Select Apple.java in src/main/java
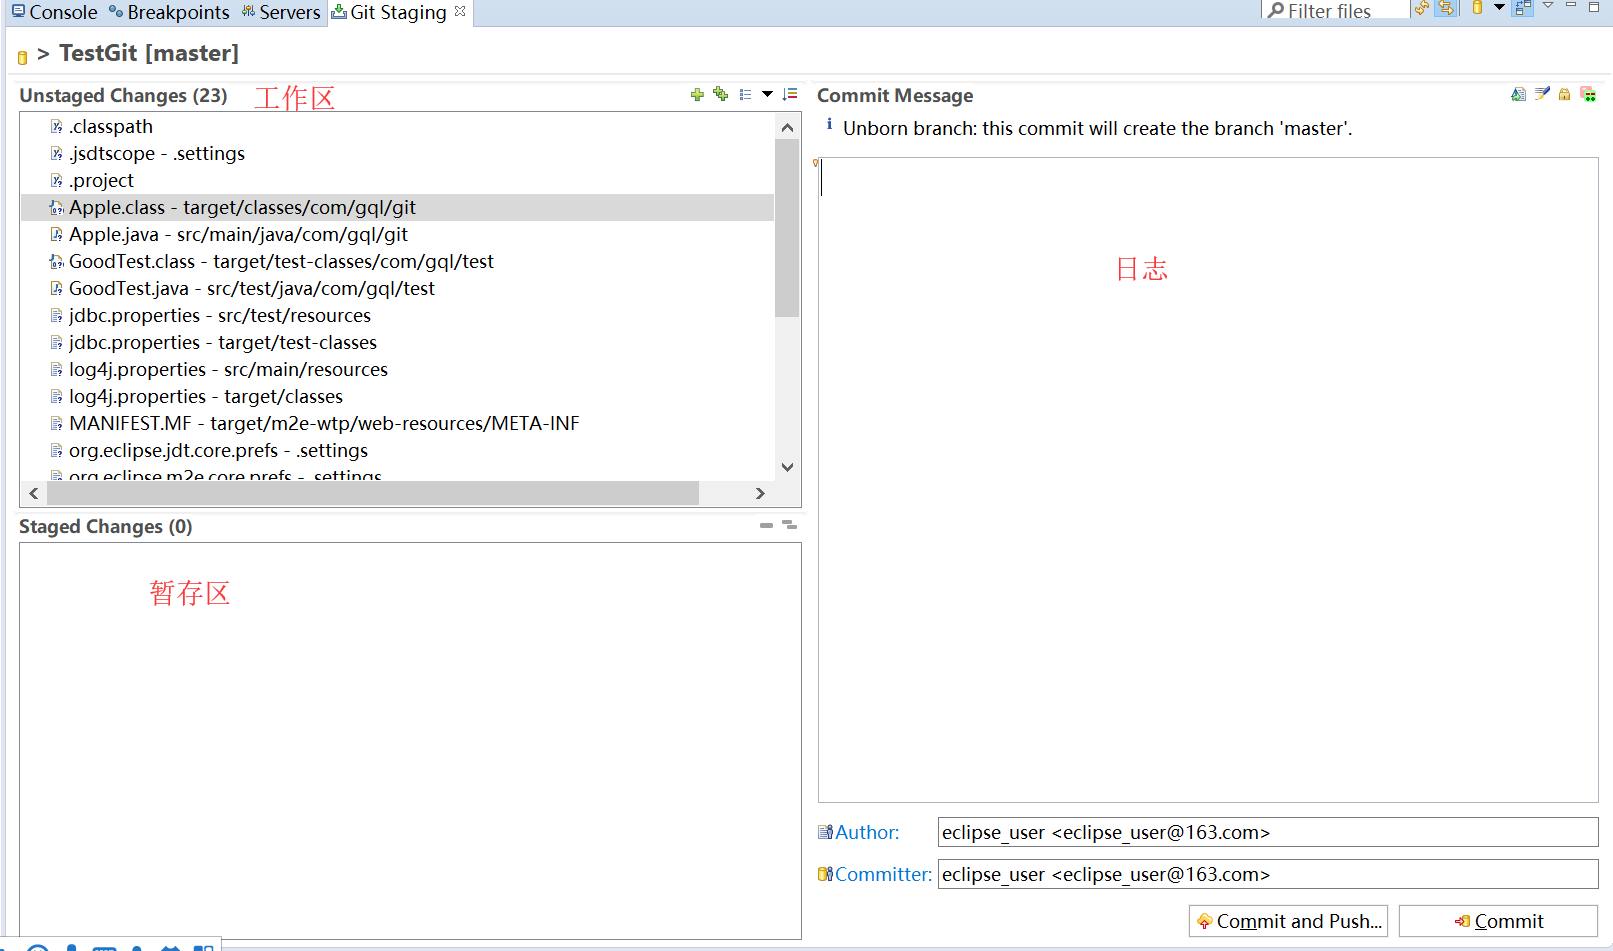The height and width of the screenshot is (951, 1613). tap(238, 234)
